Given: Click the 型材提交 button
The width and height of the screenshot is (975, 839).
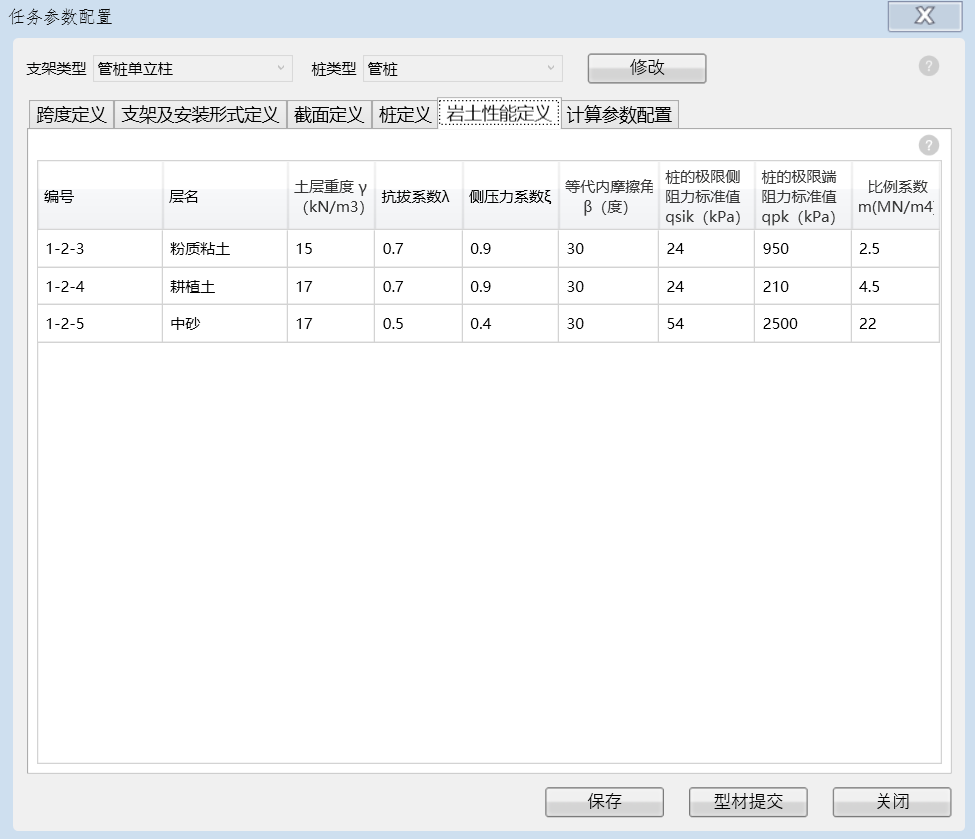Looking at the screenshot, I should click(x=747, y=802).
